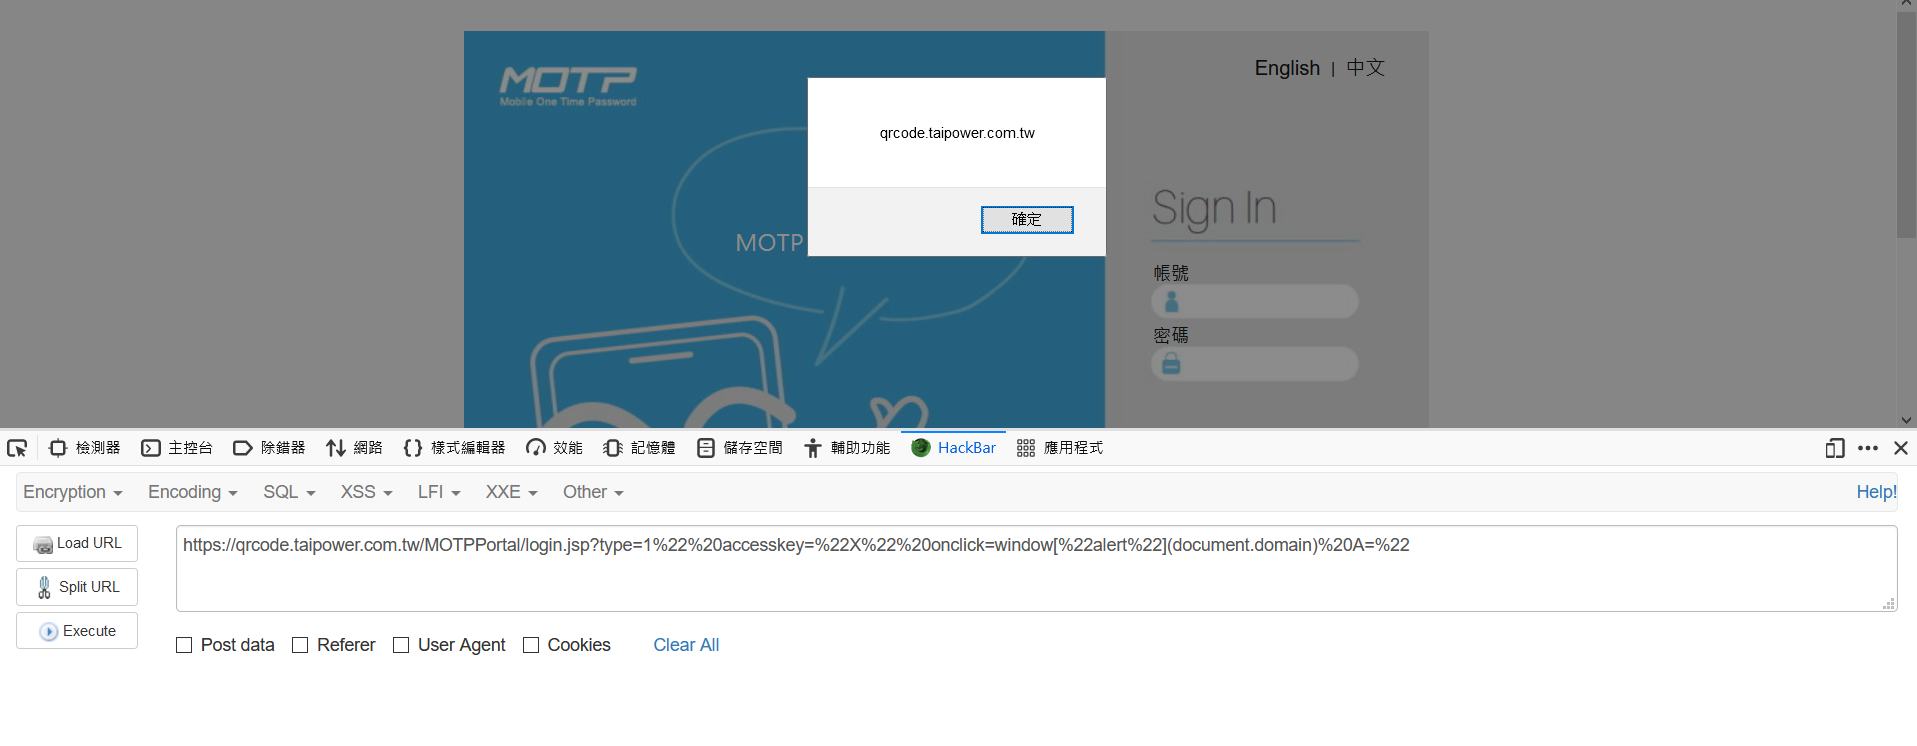
Task: Click the 密碼 password input field
Action: (1255, 364)
